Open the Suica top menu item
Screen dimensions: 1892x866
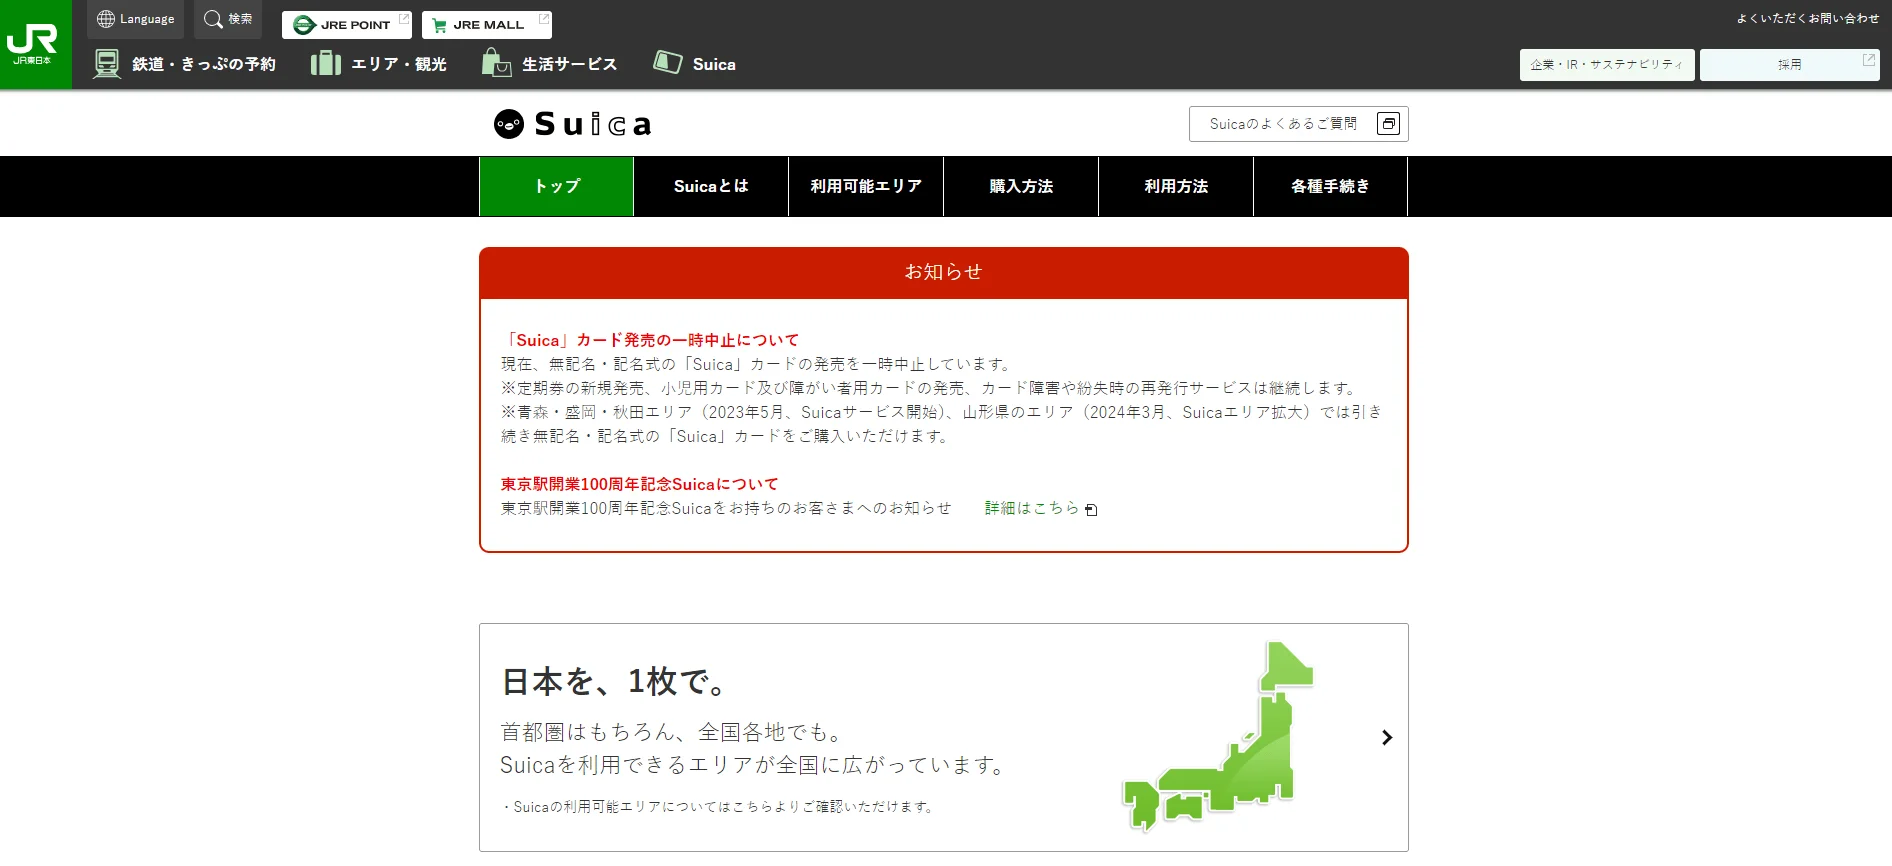(x=714, y=64)
